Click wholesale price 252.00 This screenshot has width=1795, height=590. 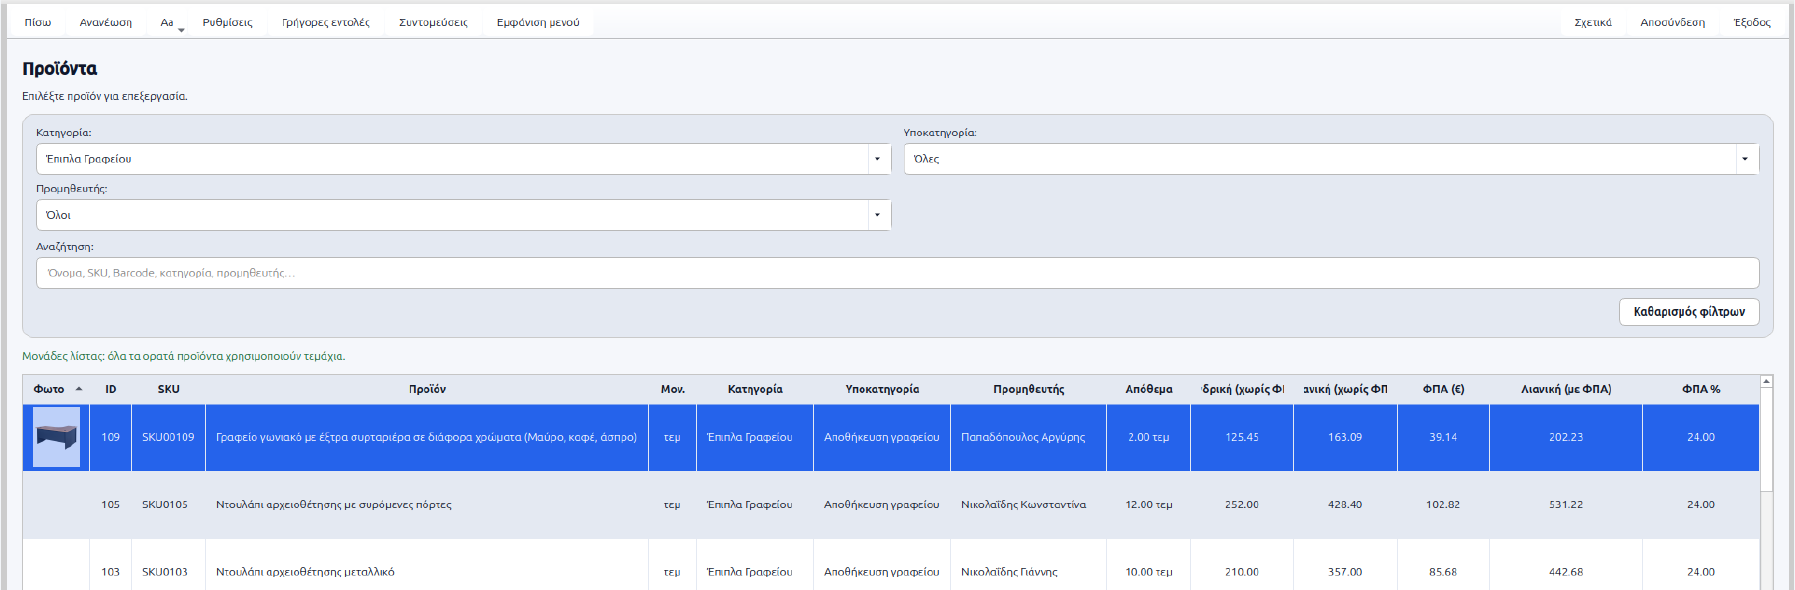(x=1242, y=505)
